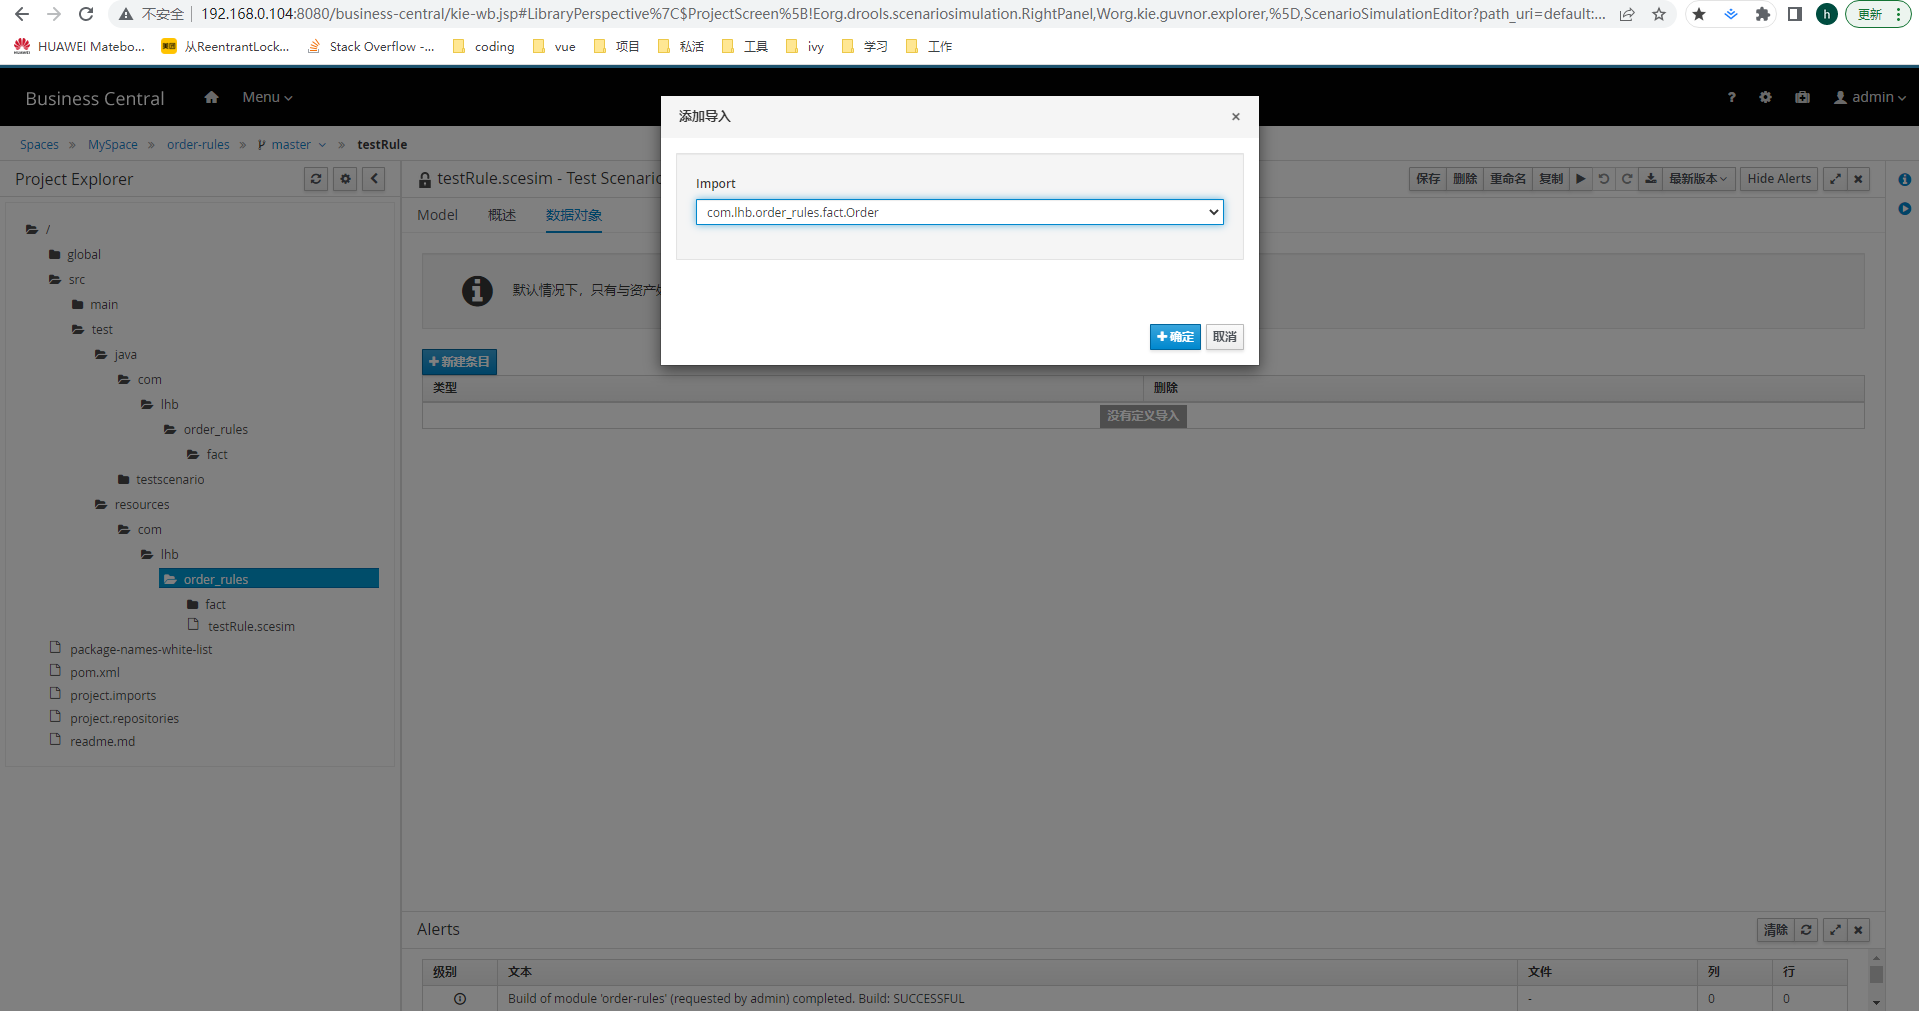Refresh the Project Explorer panel

pos(316,179)
